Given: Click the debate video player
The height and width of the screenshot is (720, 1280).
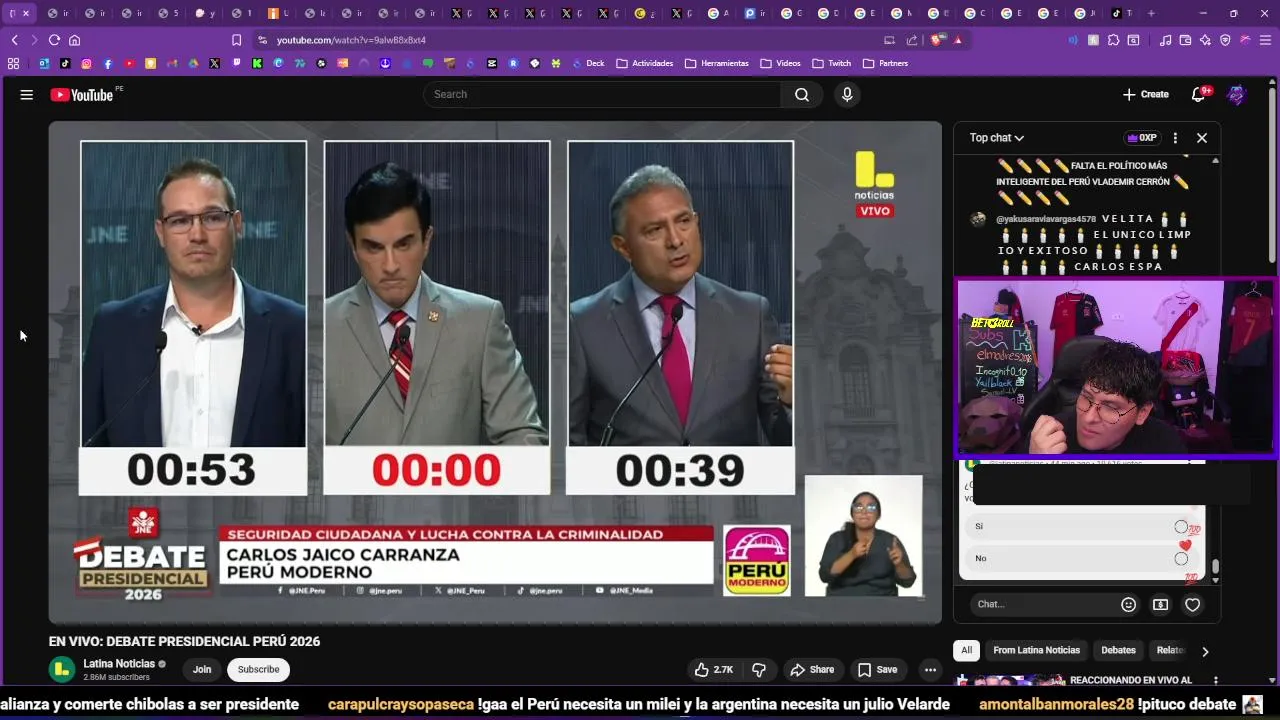Looking at the screenshot, I should point(495,372).
